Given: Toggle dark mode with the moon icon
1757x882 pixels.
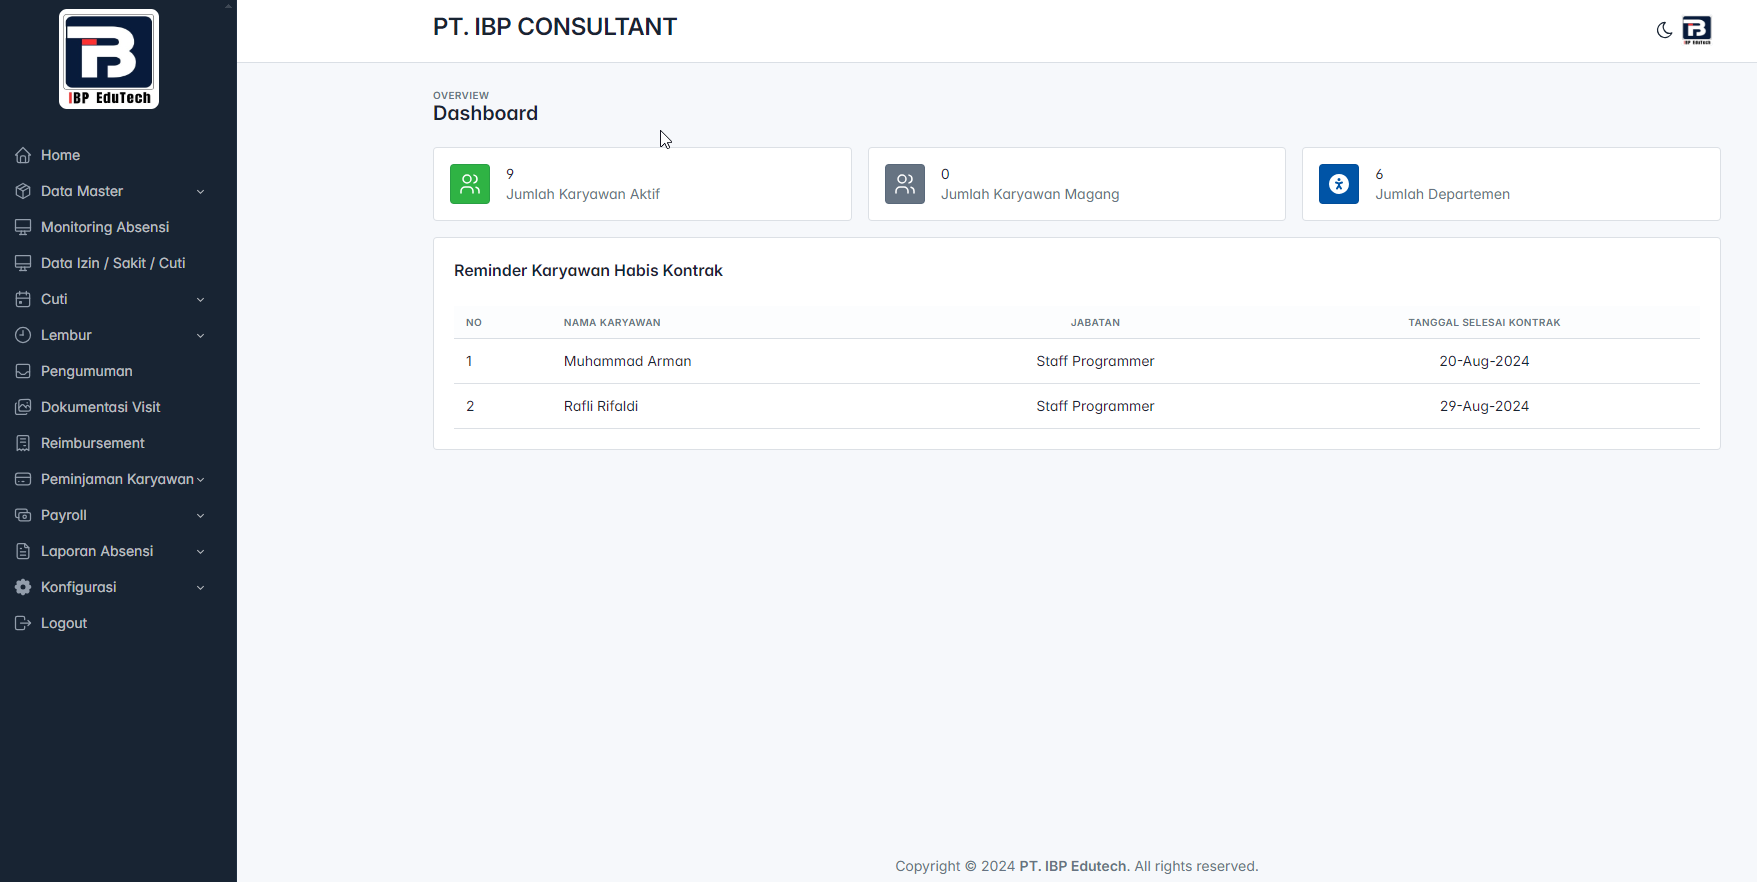Looking at the screenshot, I should (1664, 30).
